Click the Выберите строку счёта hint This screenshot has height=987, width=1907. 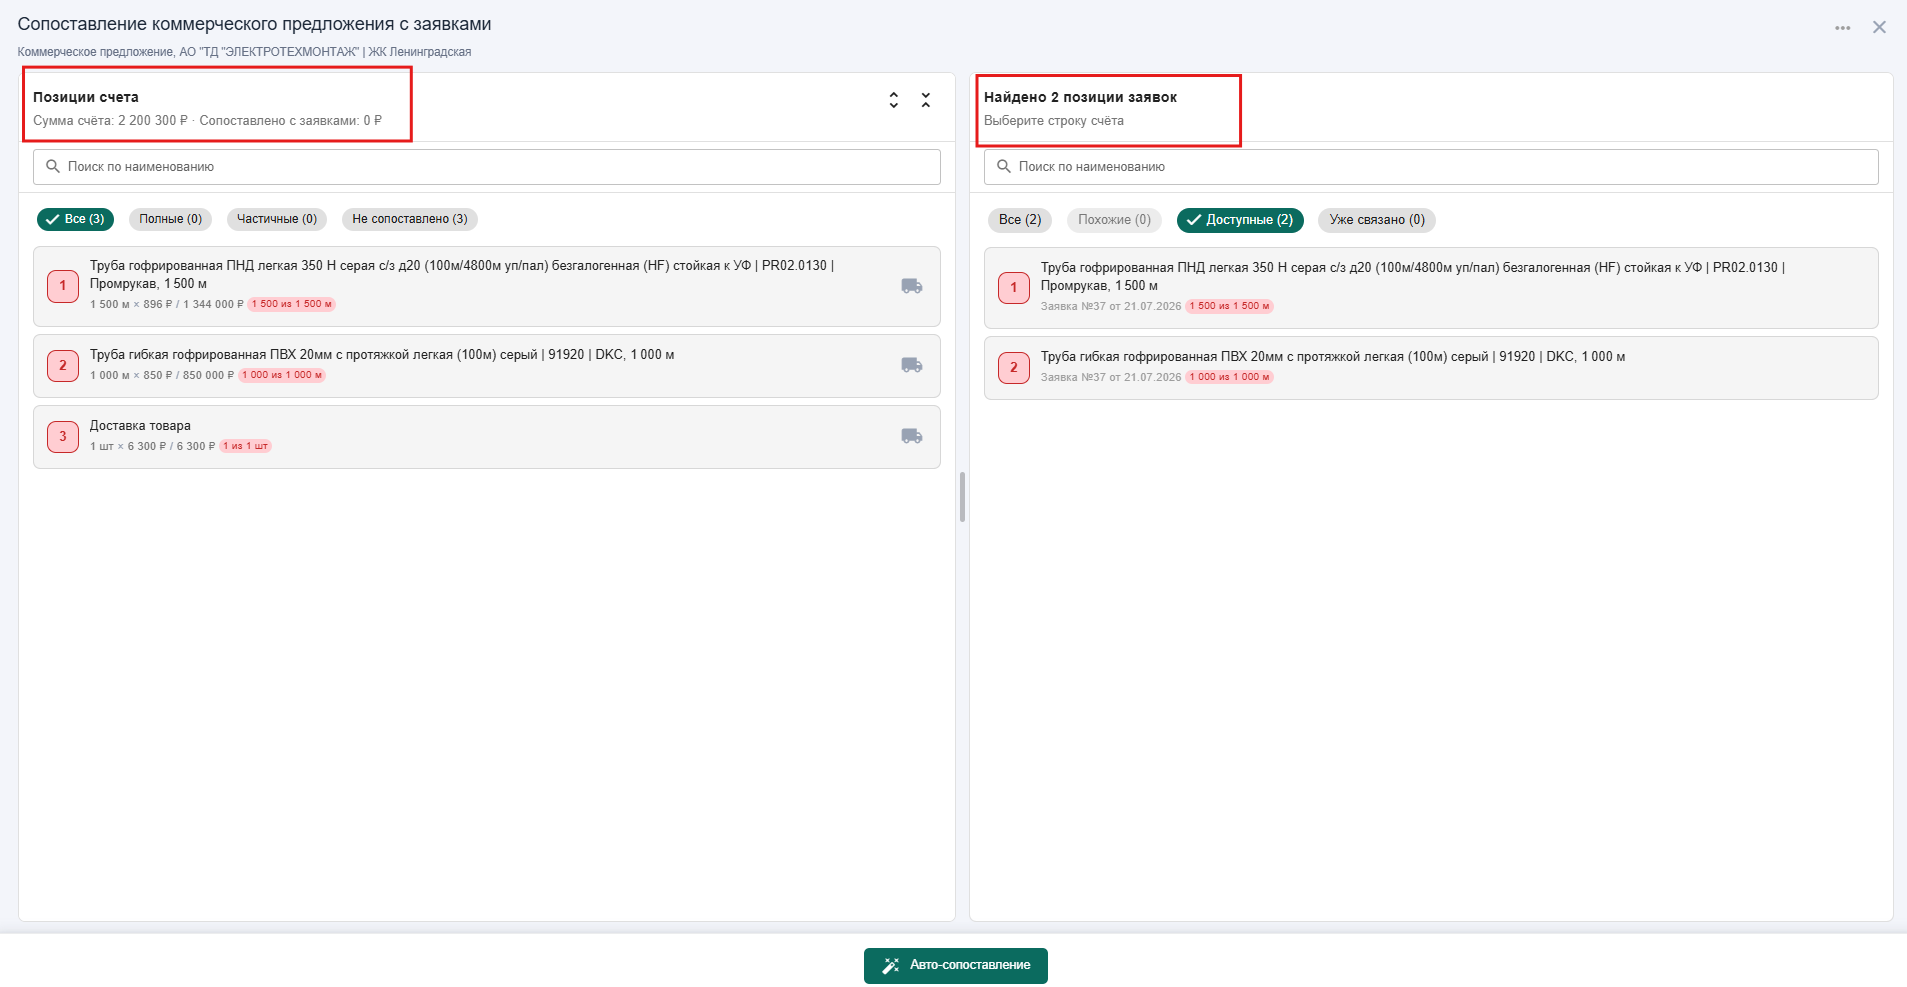[x=1054, y=121]
